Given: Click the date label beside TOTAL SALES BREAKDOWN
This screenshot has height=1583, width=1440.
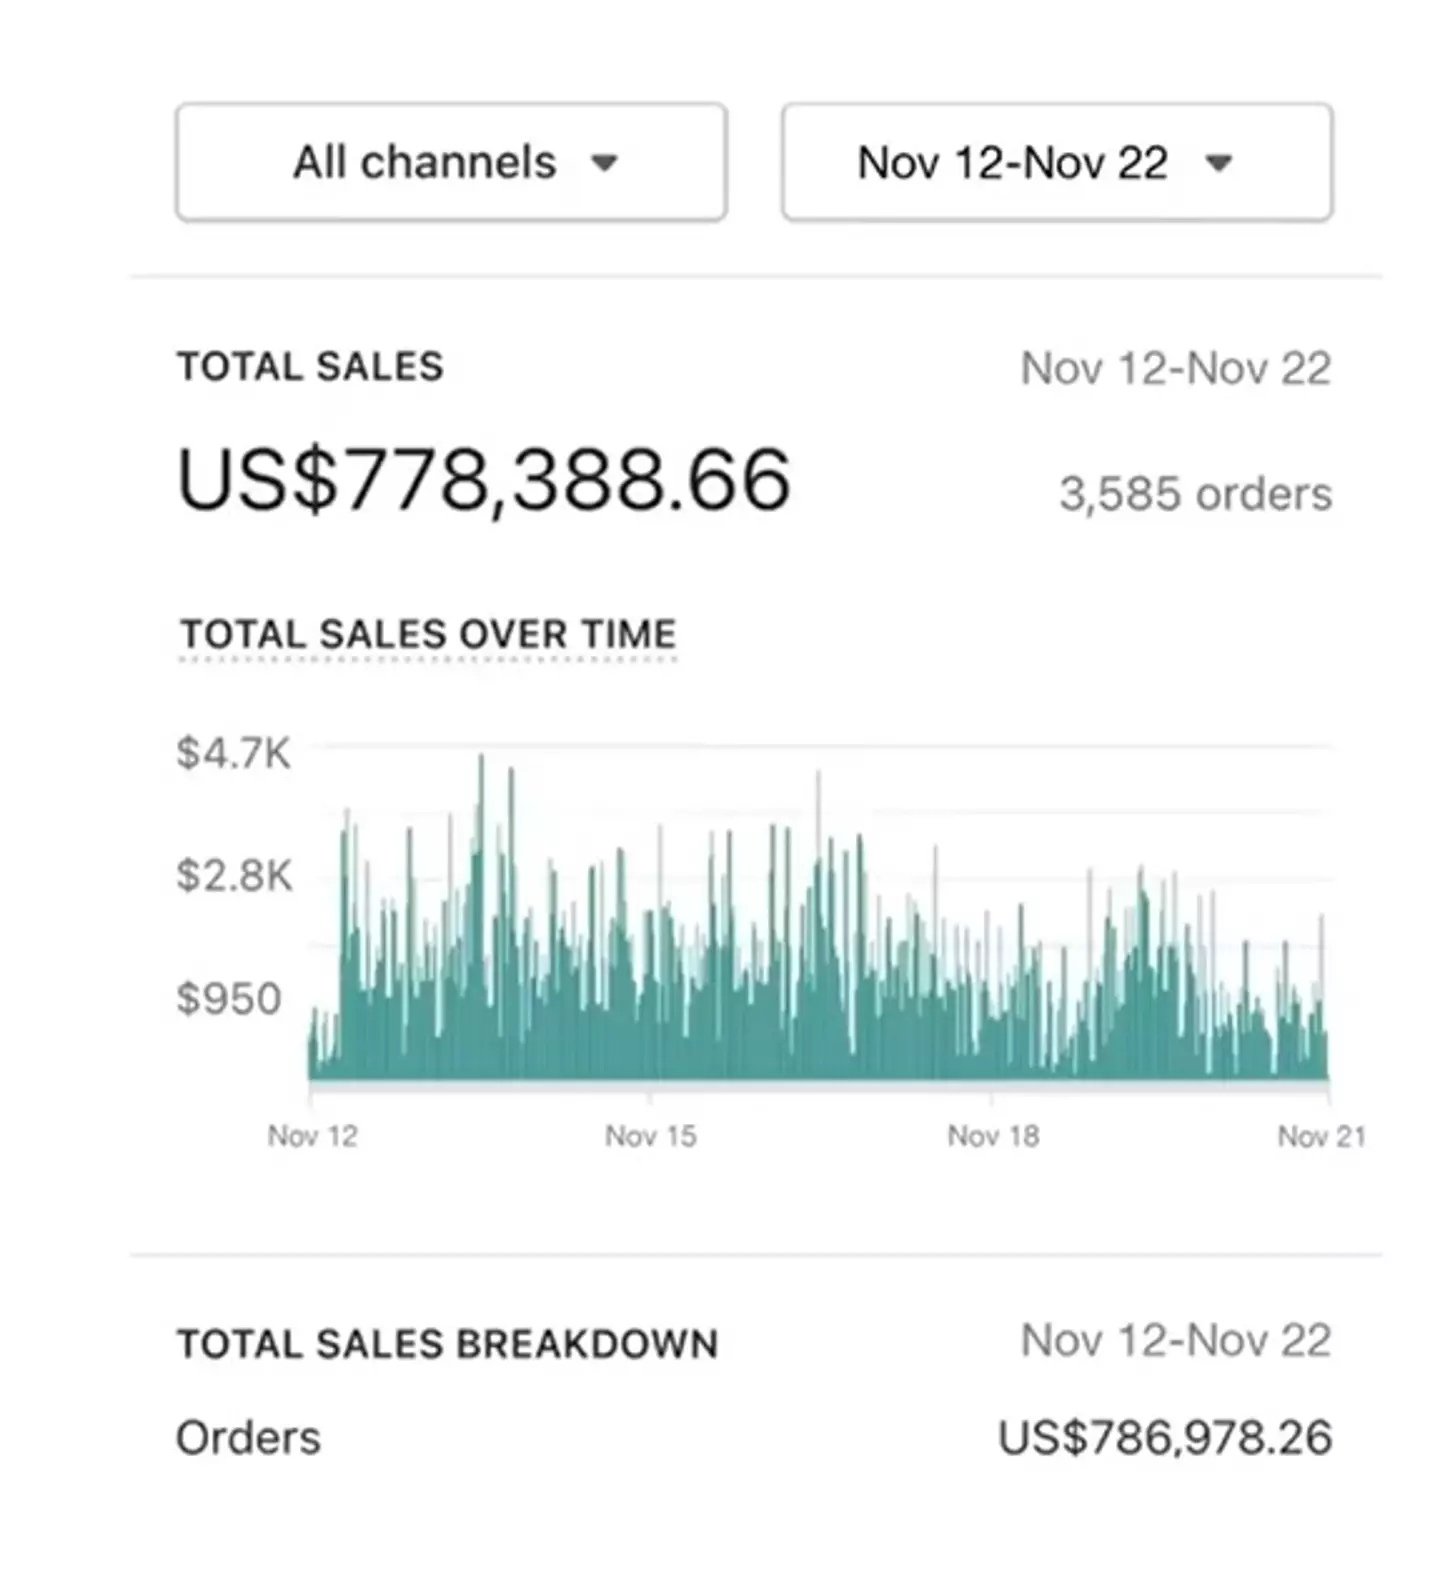Looking at the screenshot, I should click(1175, 1341).
